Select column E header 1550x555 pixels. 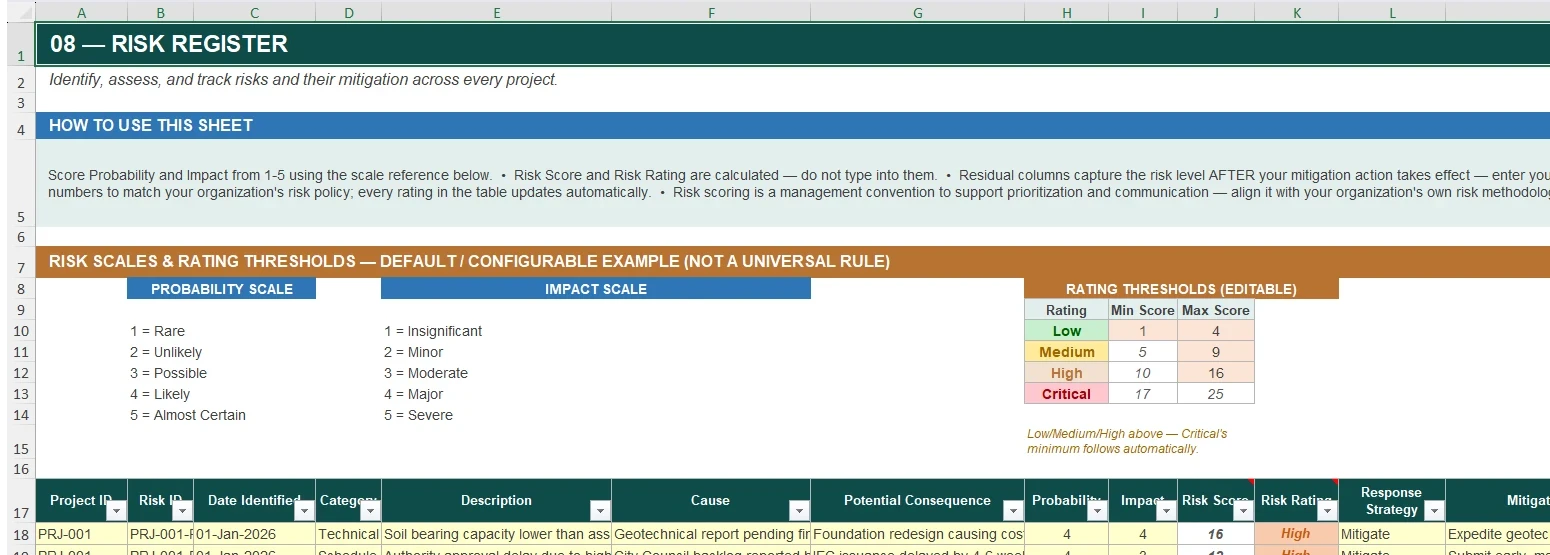tap(497, 12)
